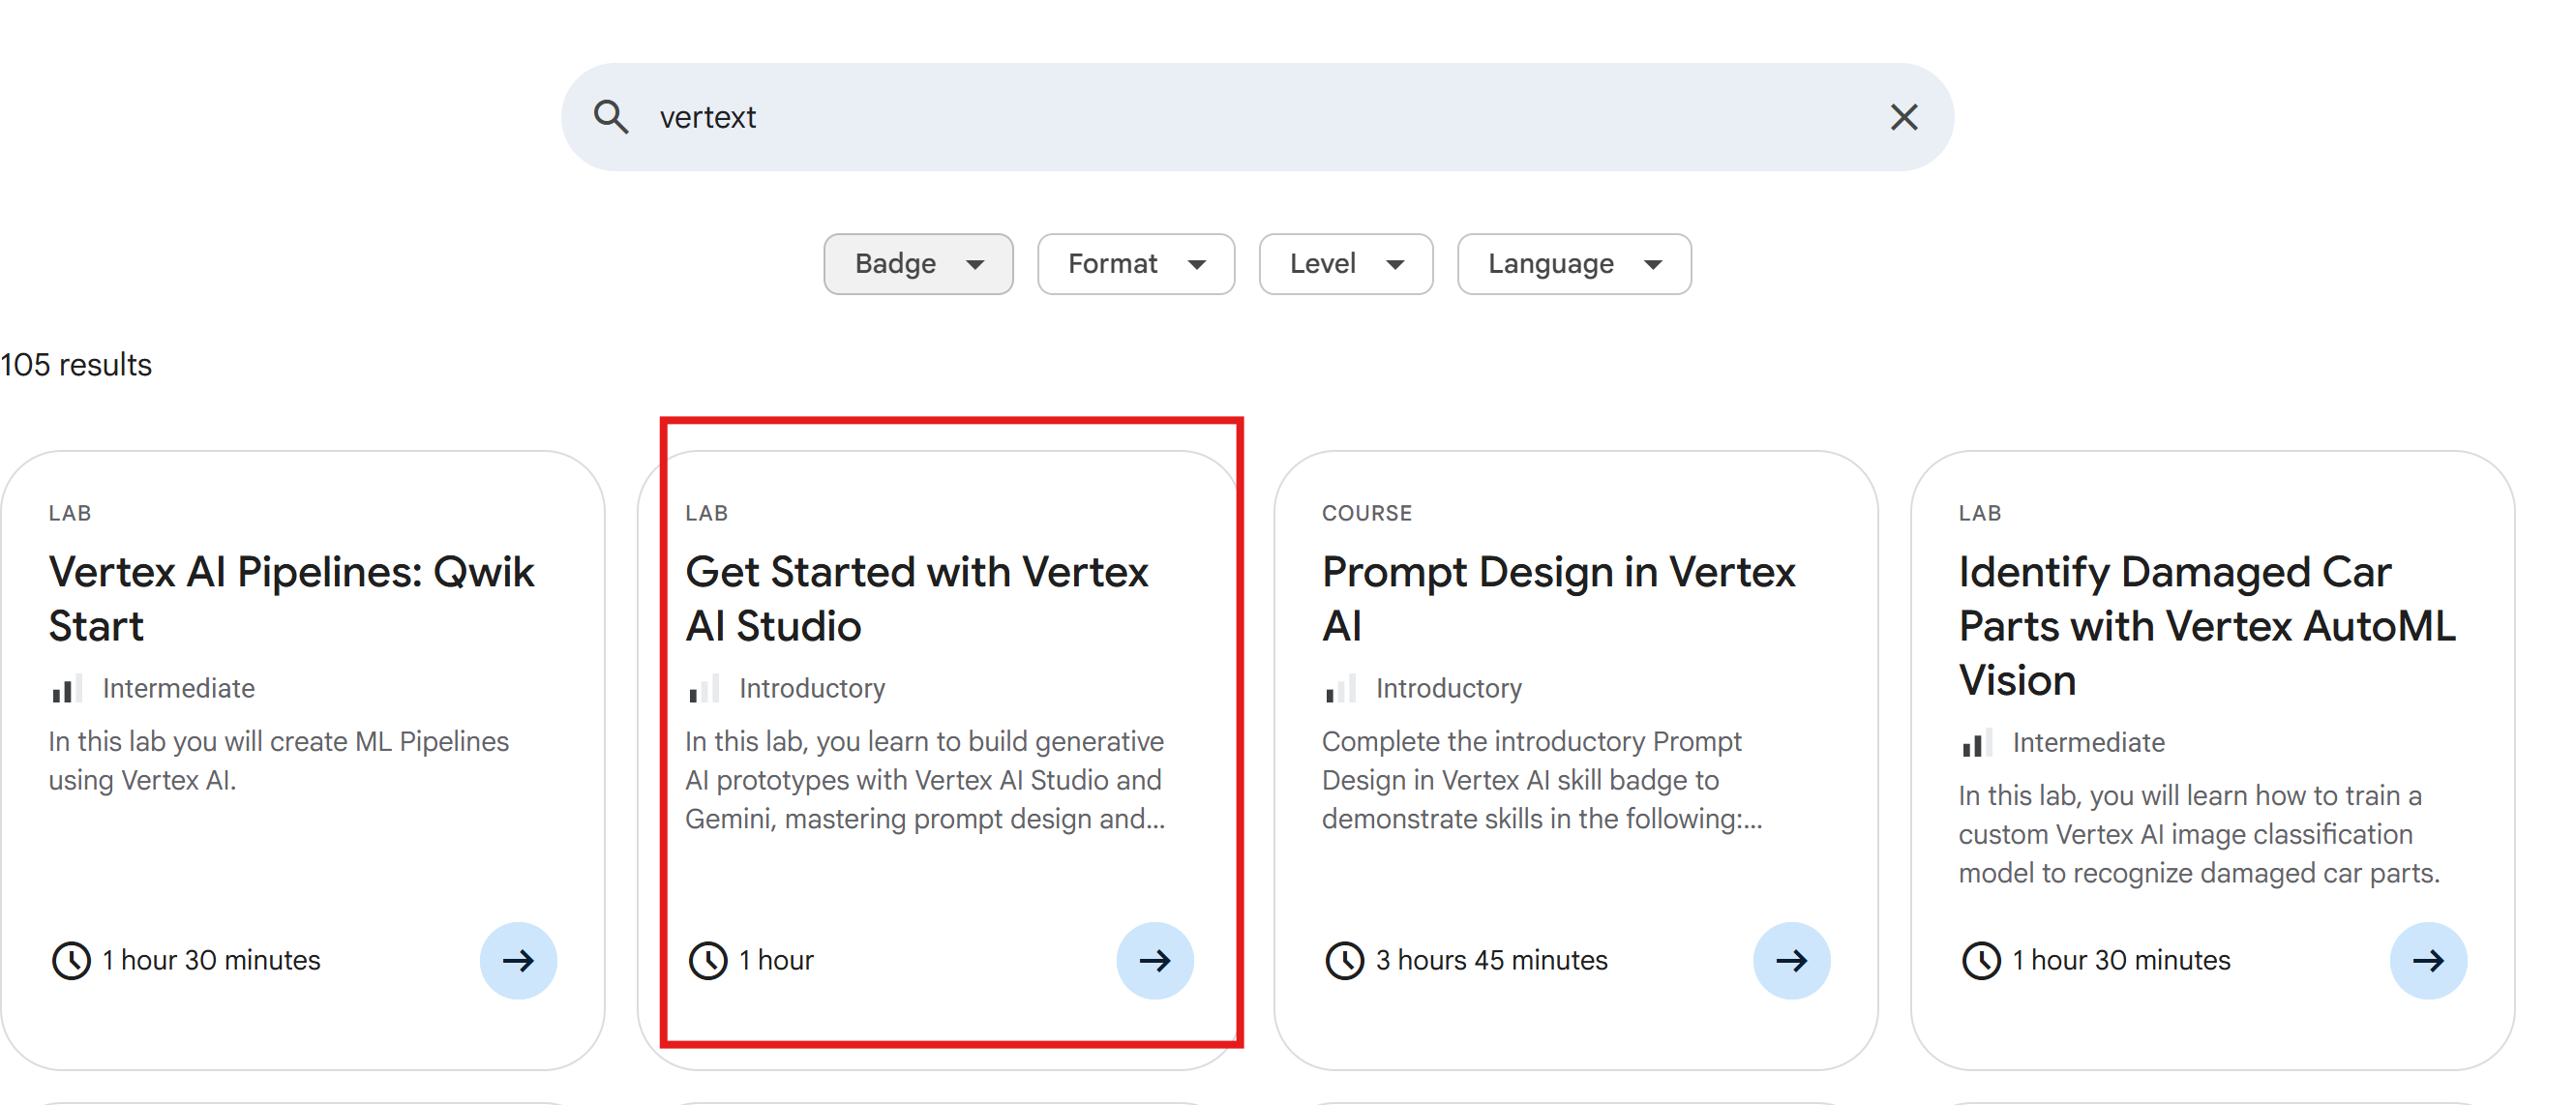
Task: Click the search magnifier icon
Action: tap(611, 117)
